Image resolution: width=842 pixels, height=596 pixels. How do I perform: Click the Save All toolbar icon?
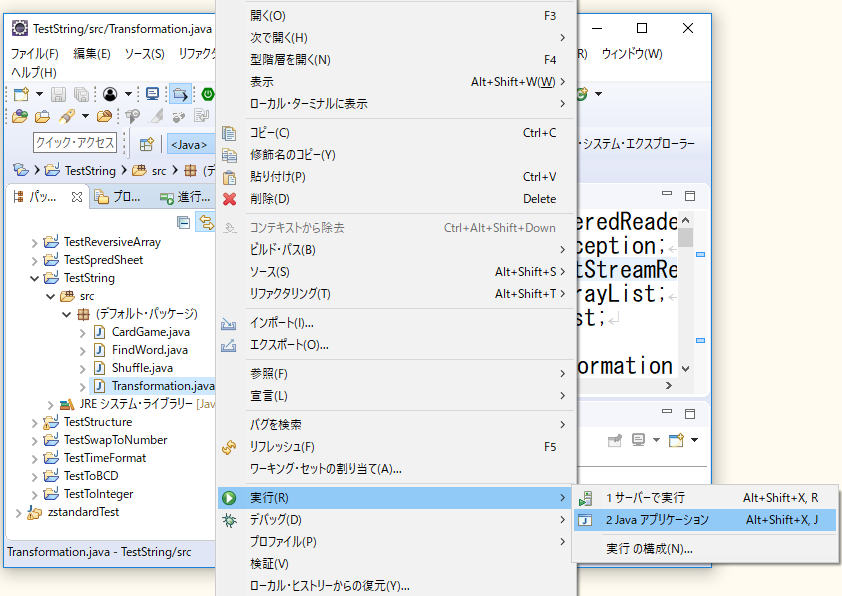tap(81, 95)
